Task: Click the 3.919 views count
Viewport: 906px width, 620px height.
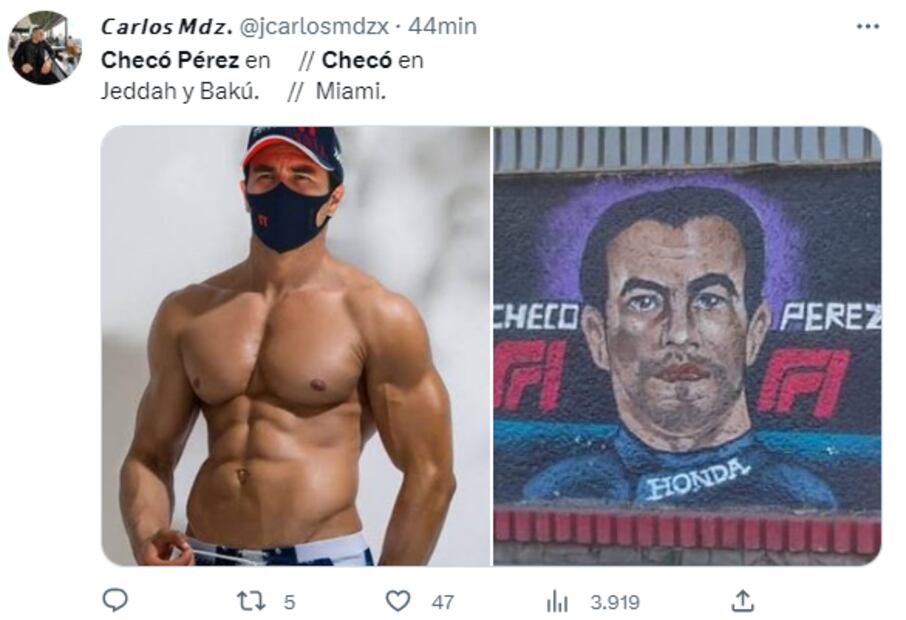Action: [x=614, y=602]
